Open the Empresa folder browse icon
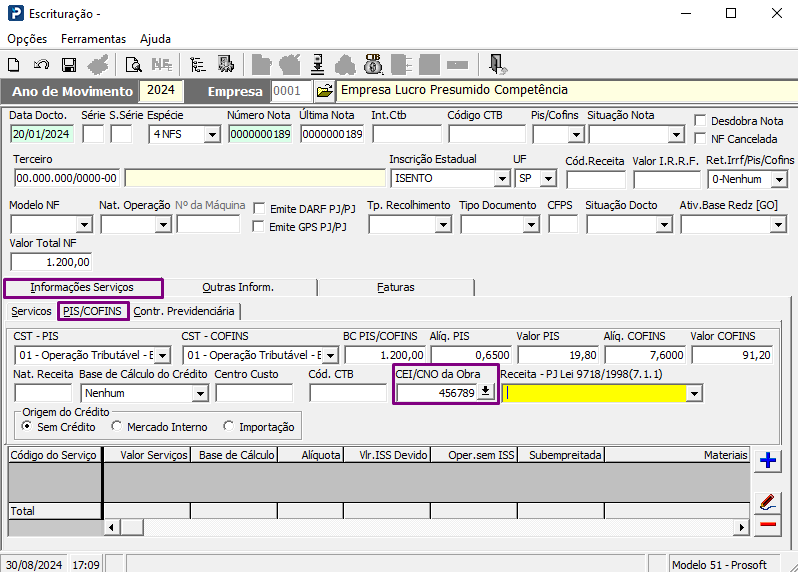 pos(325,91)
